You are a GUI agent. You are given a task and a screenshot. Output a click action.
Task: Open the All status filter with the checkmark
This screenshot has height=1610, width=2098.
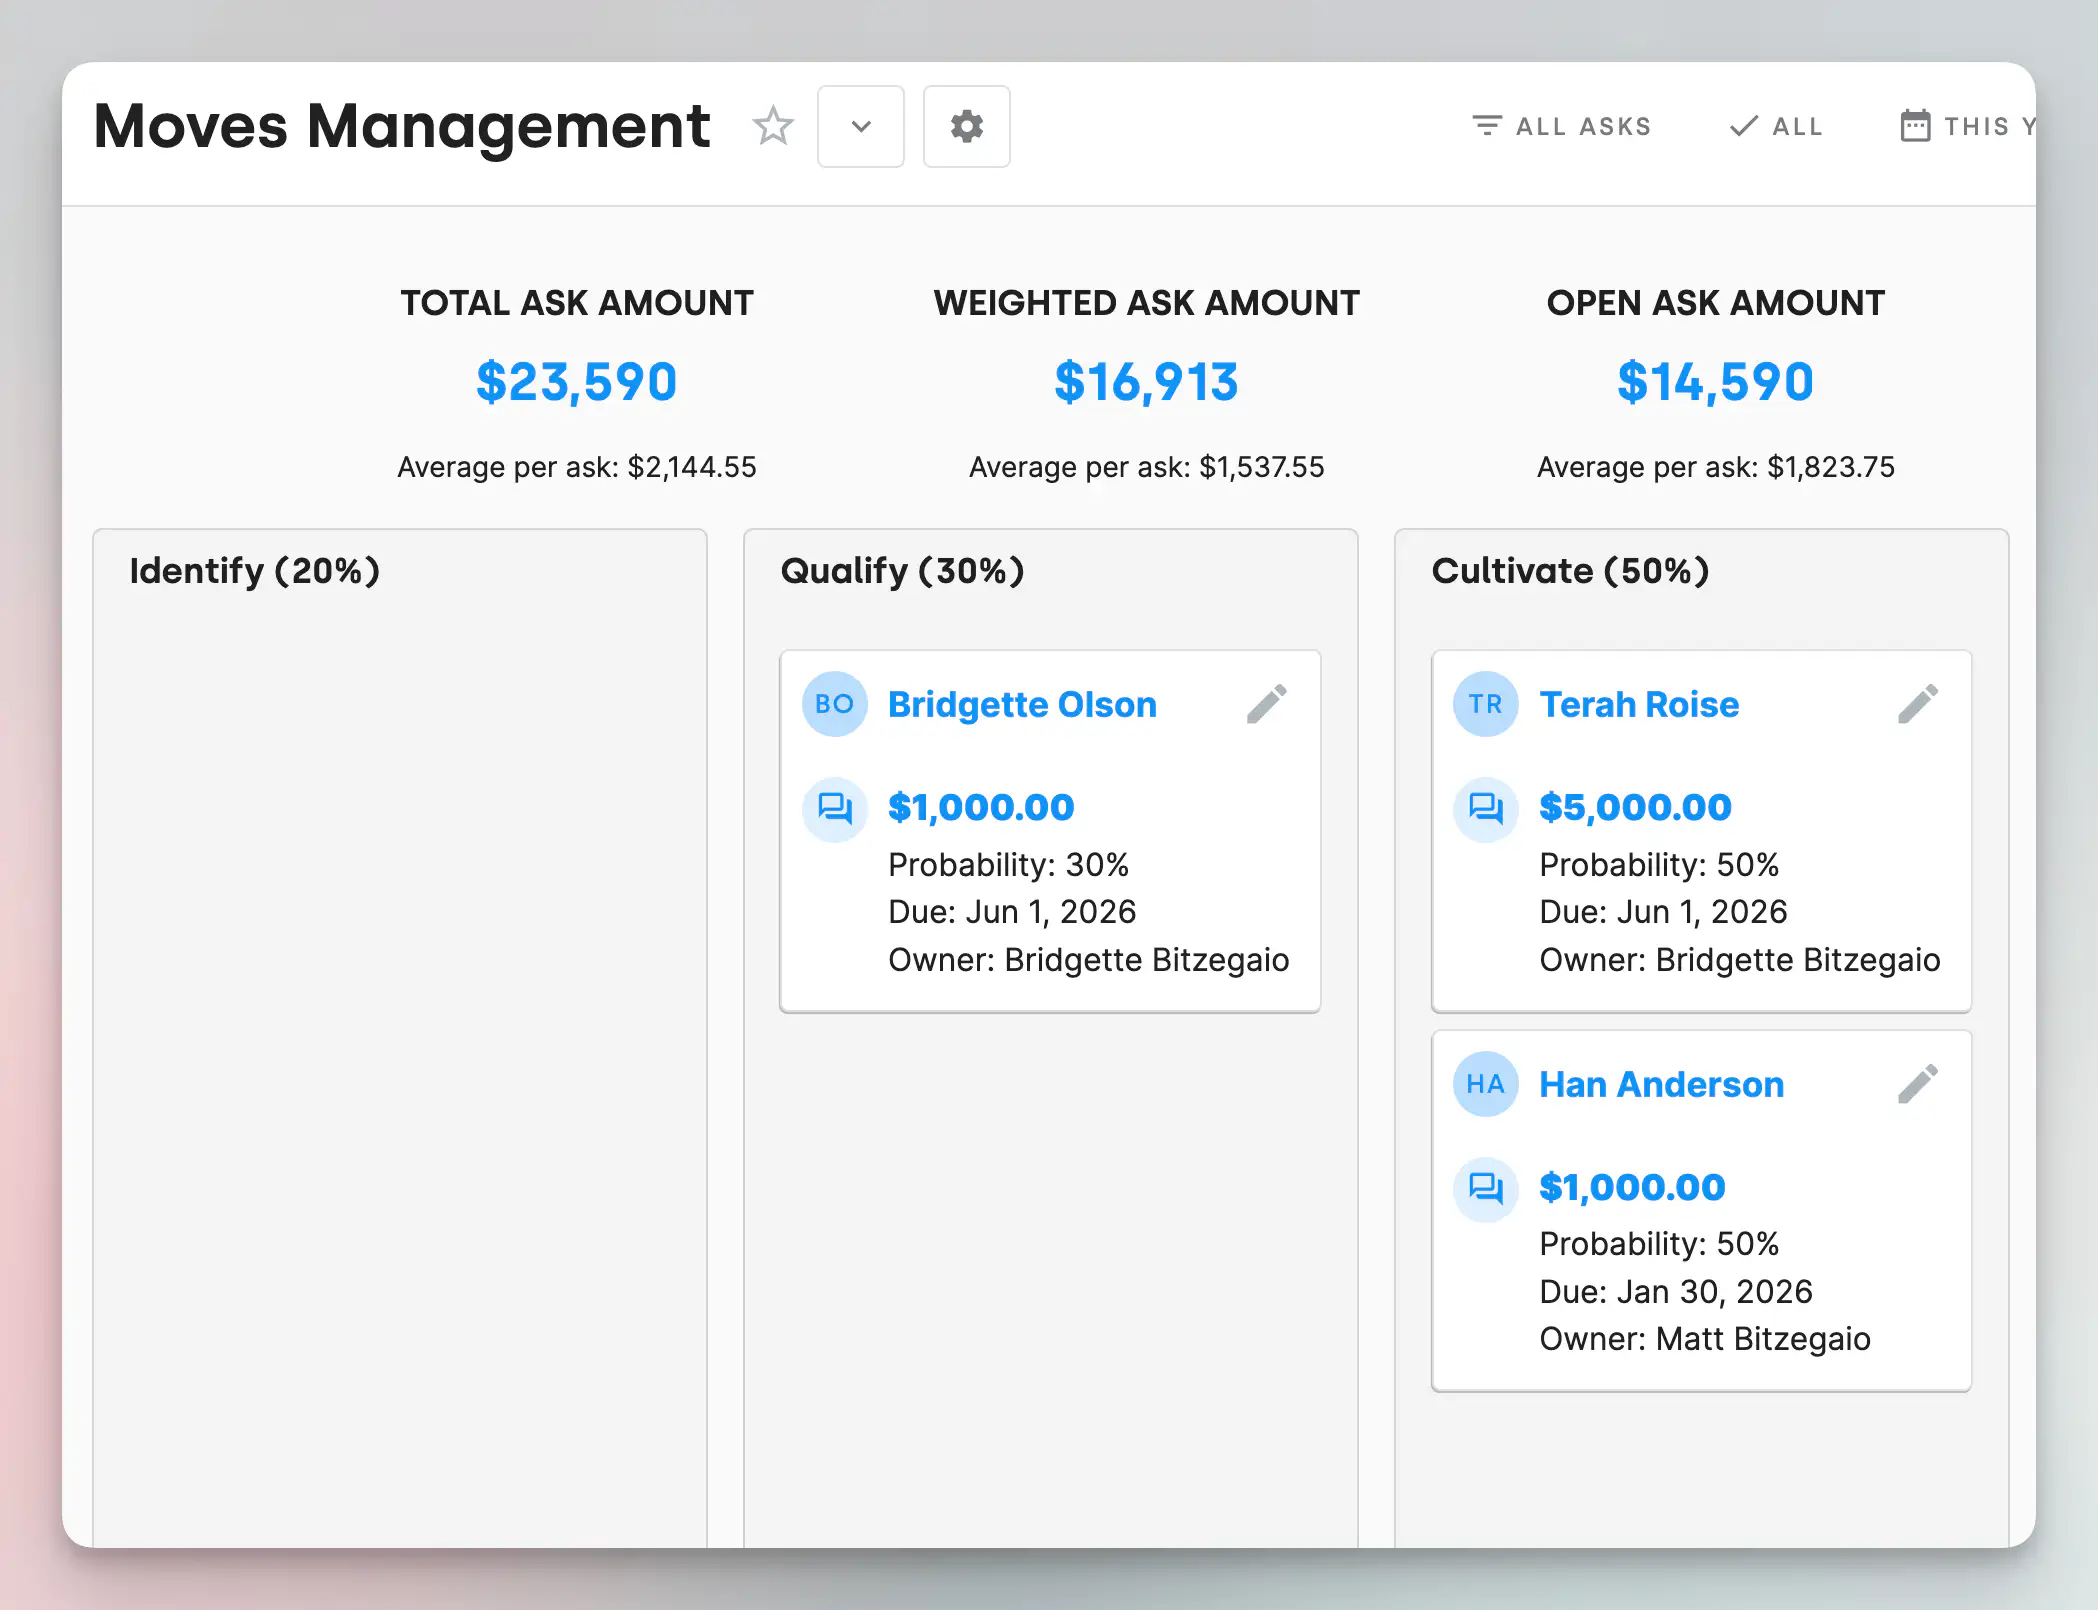click(x=1776, y=126)
